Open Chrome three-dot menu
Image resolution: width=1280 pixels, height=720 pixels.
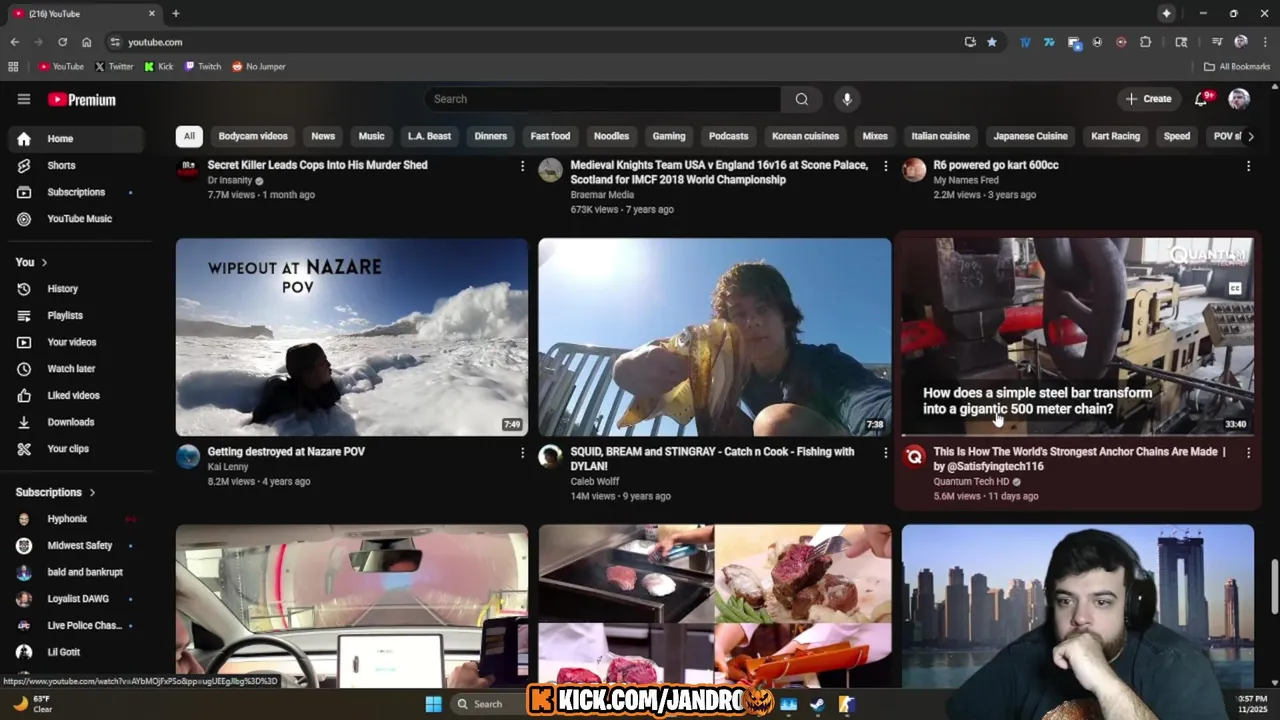[x=1264, y=42]
